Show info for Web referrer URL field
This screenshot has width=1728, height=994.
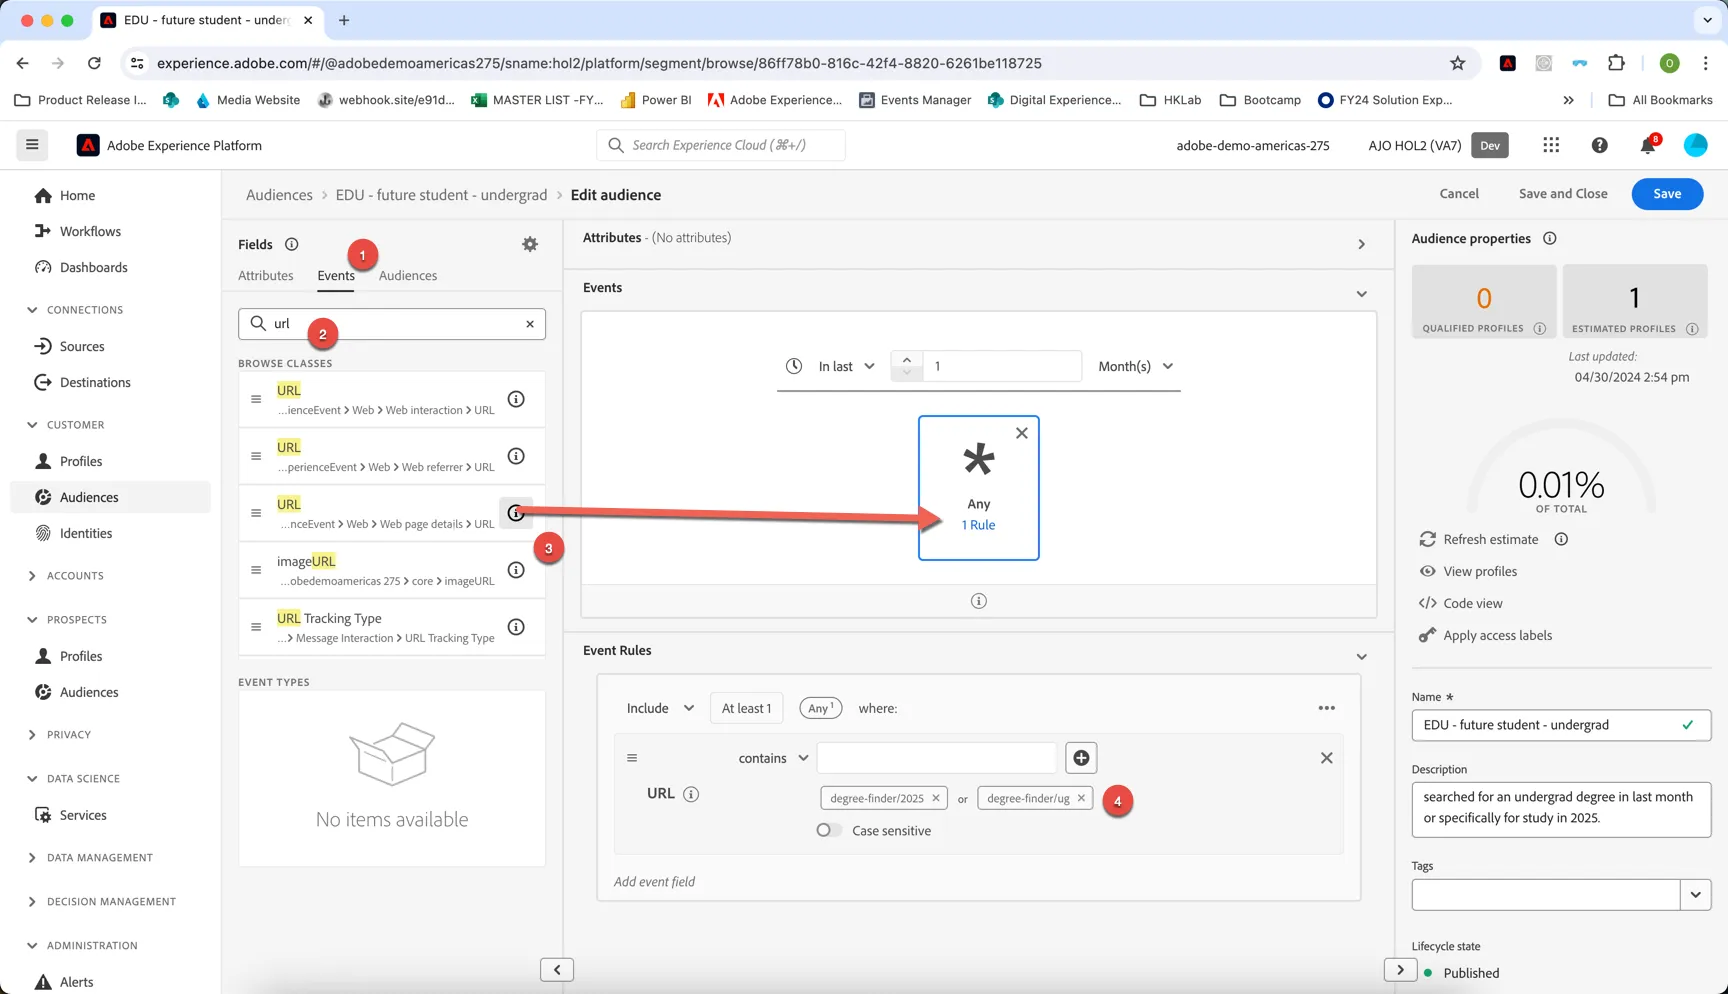[516, 456]
